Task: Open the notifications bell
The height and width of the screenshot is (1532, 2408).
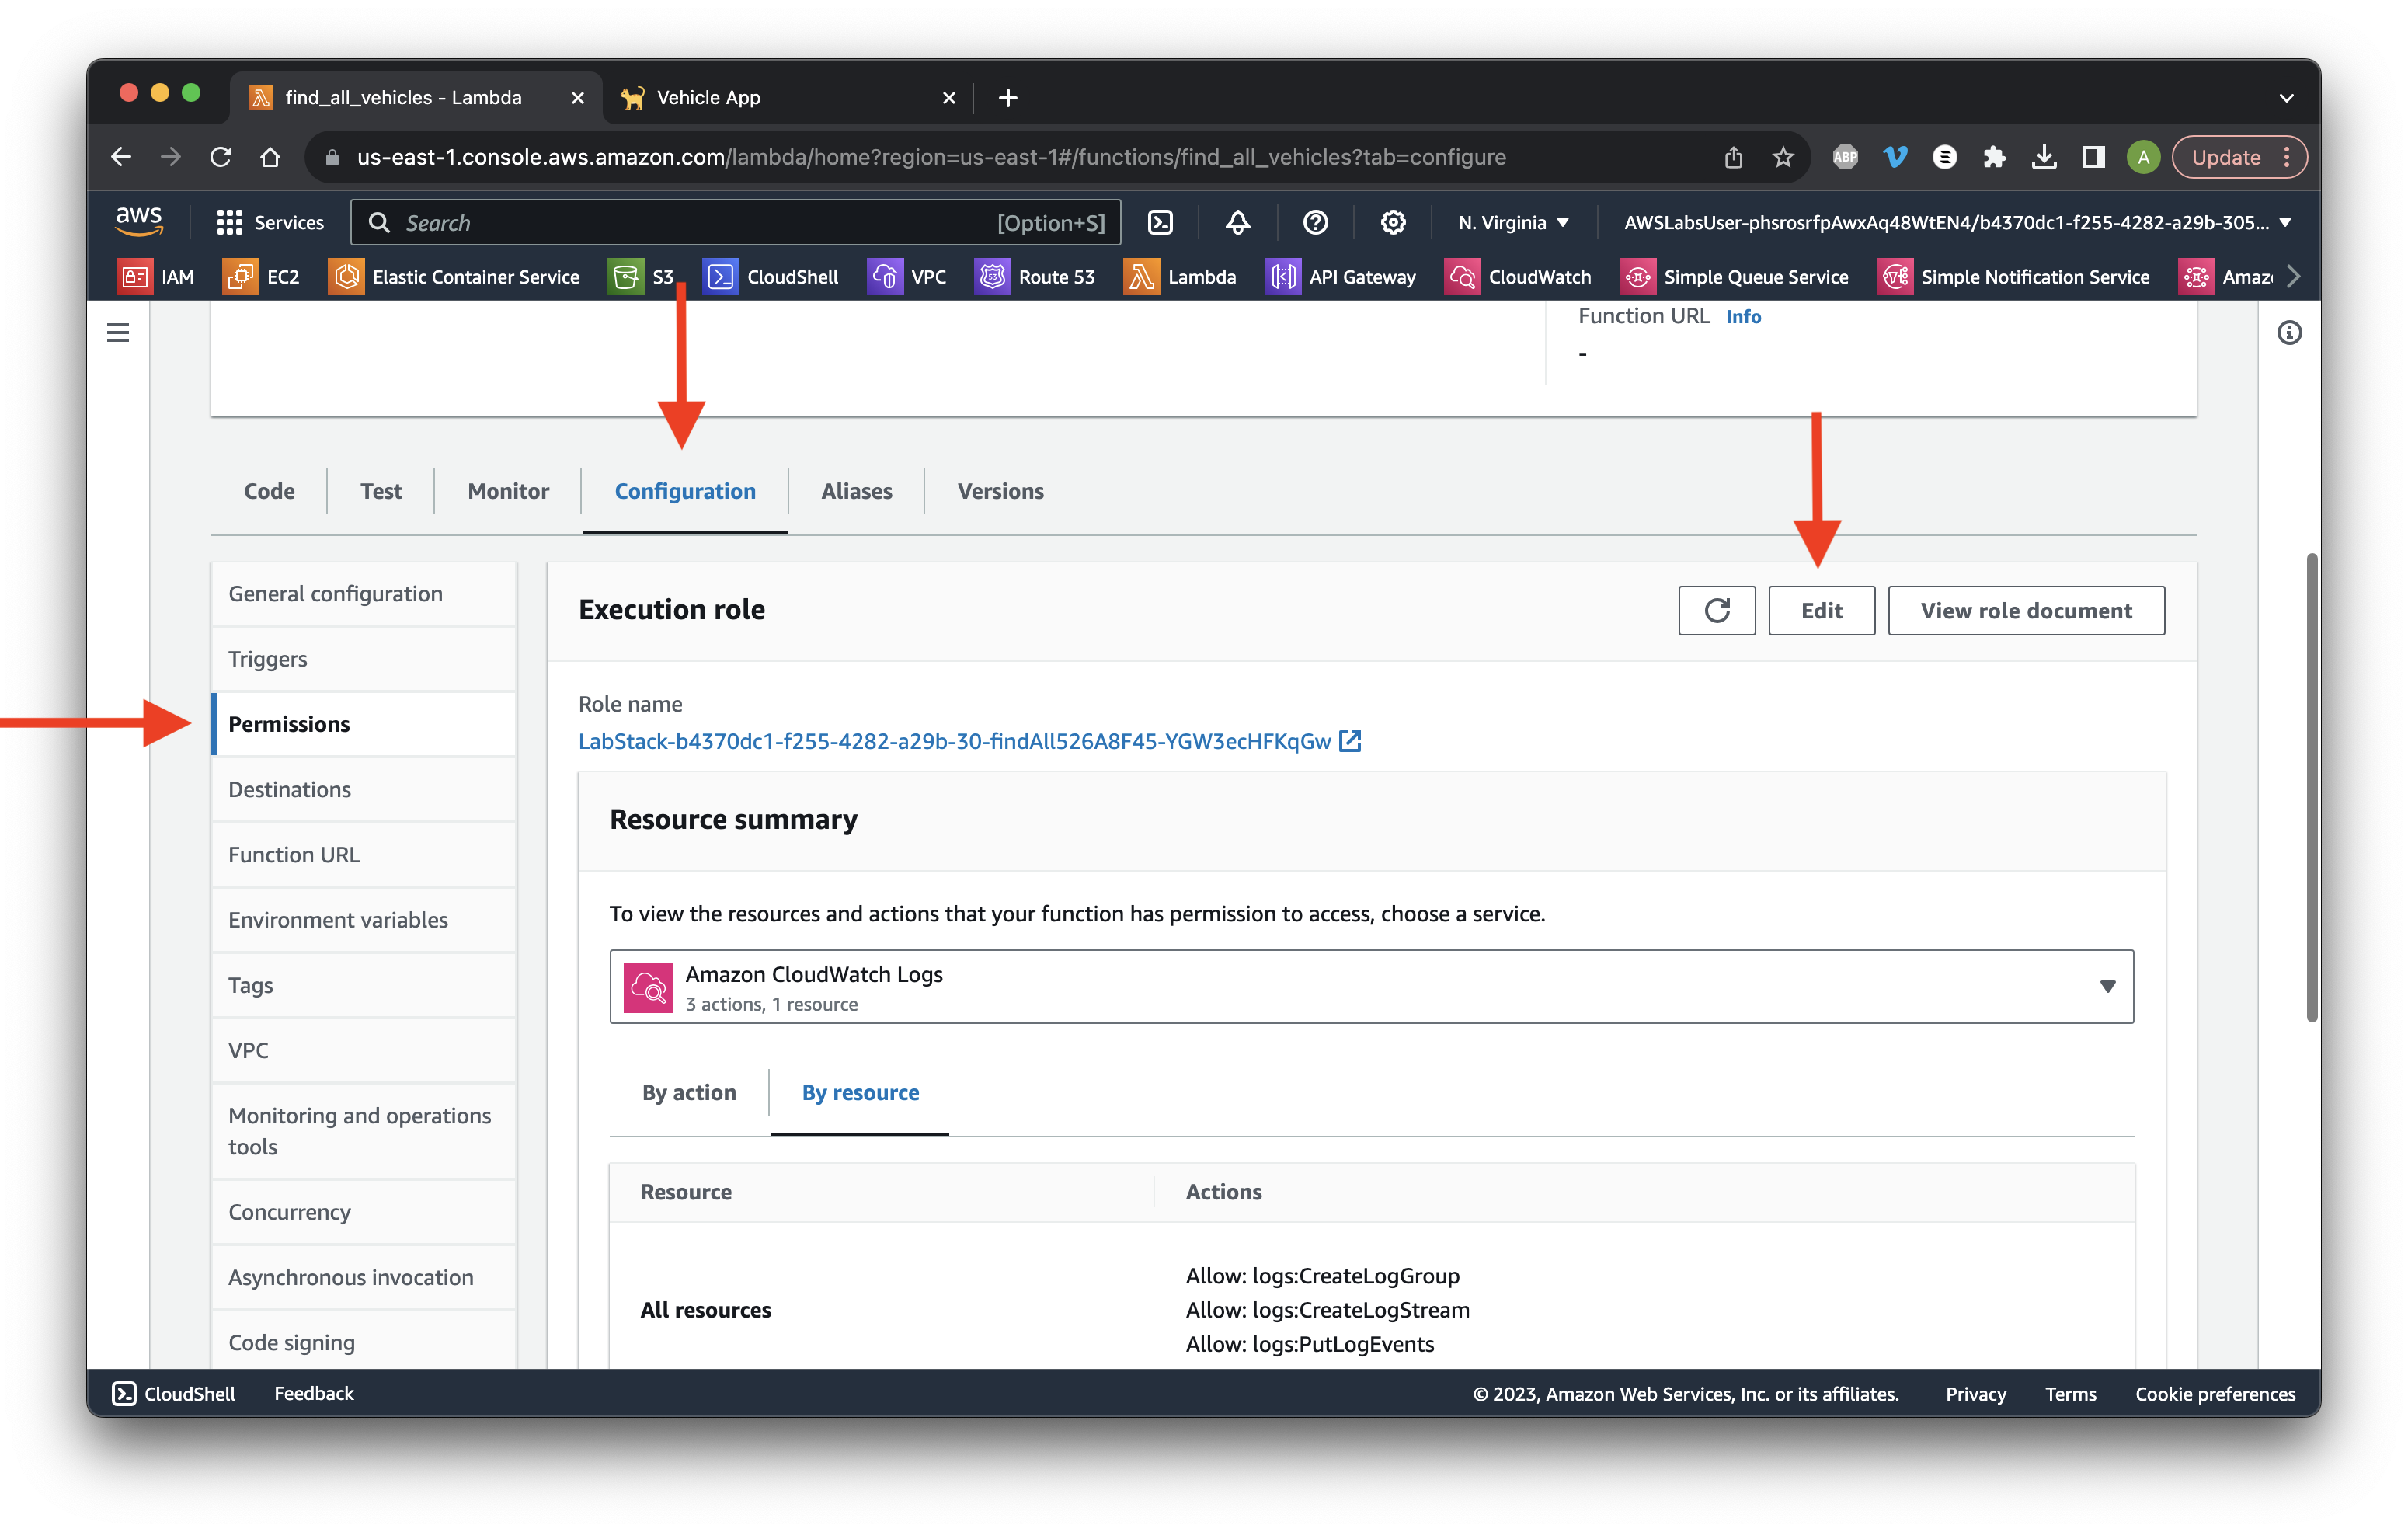Action: [1238, 222]
